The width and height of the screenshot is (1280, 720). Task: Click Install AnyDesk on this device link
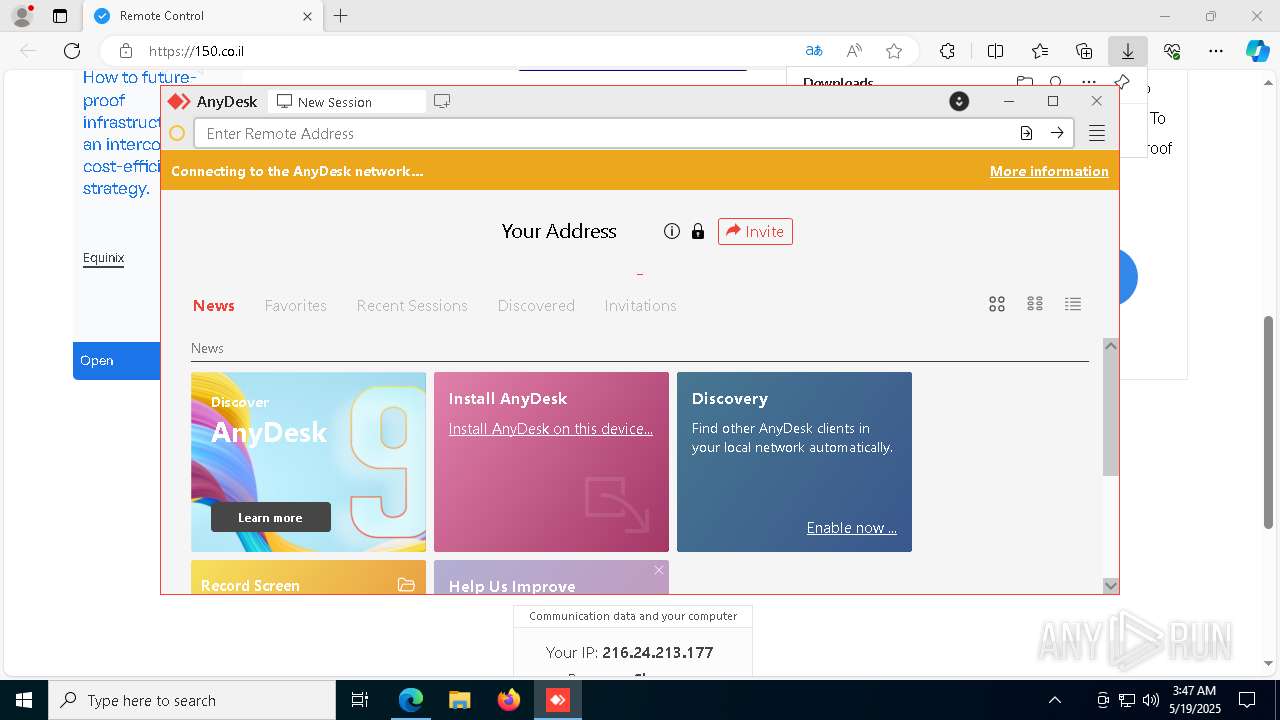pos(550,428)
